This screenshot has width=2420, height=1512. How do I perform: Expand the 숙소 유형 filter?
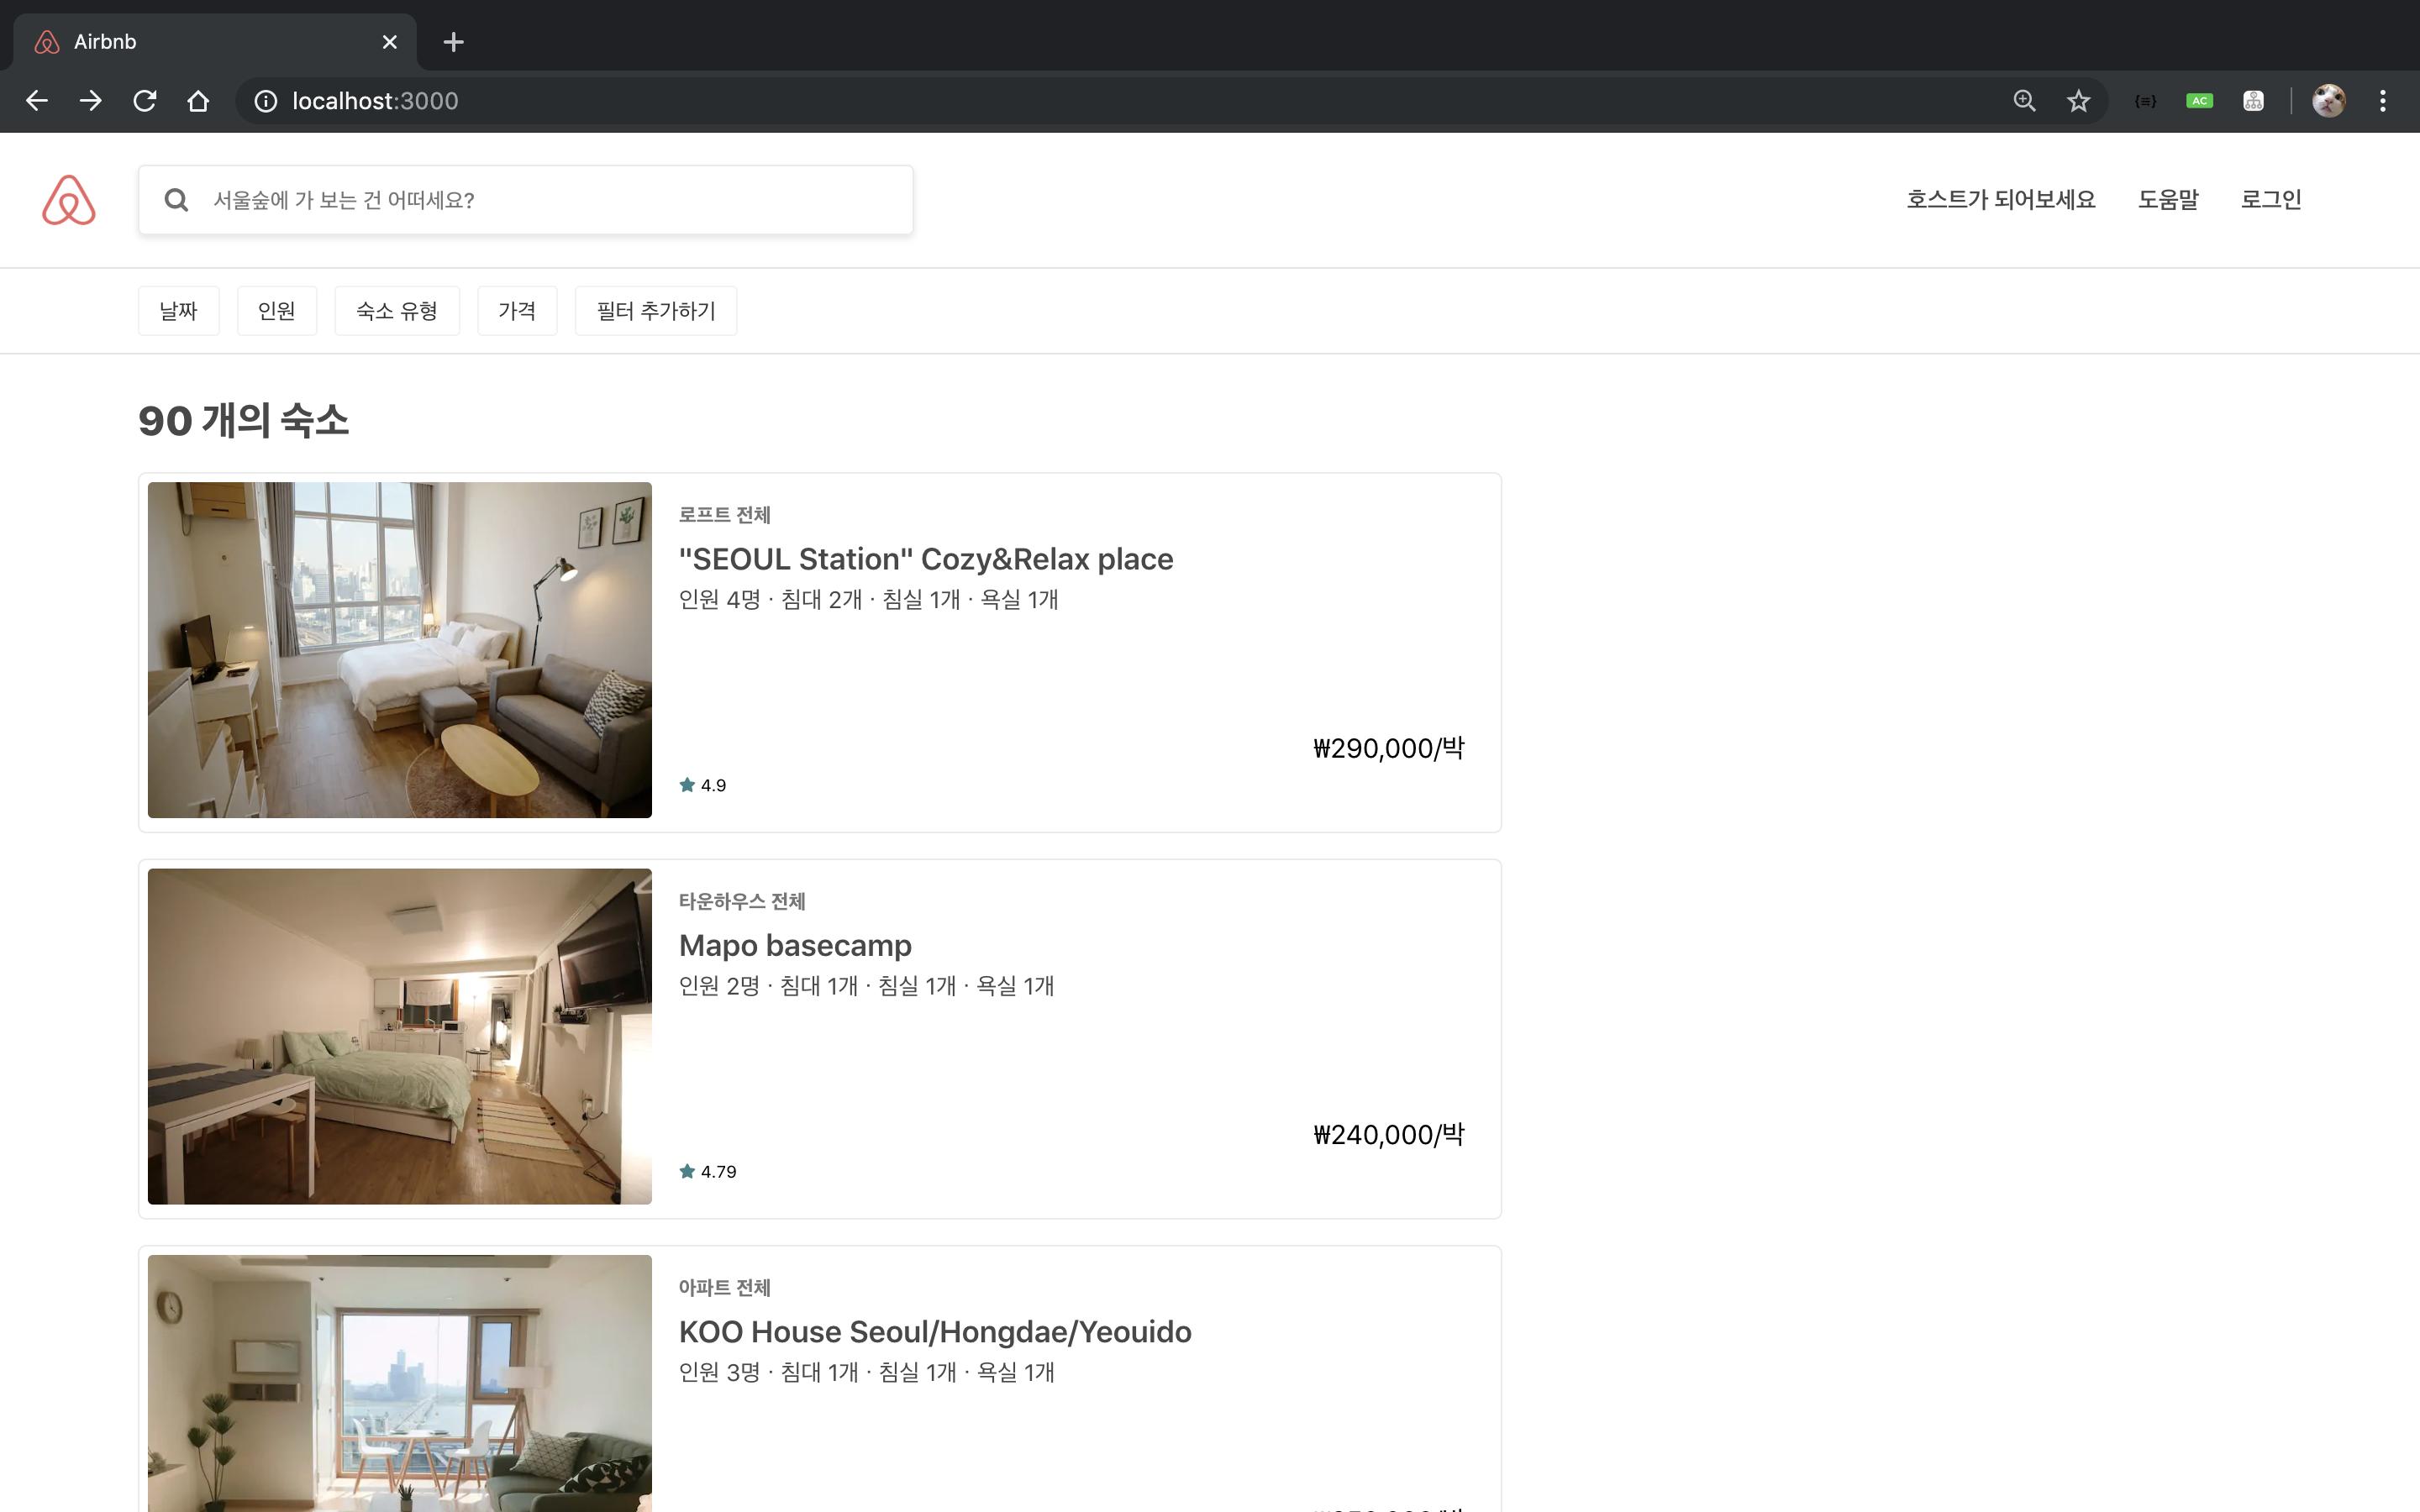(396, 311)
